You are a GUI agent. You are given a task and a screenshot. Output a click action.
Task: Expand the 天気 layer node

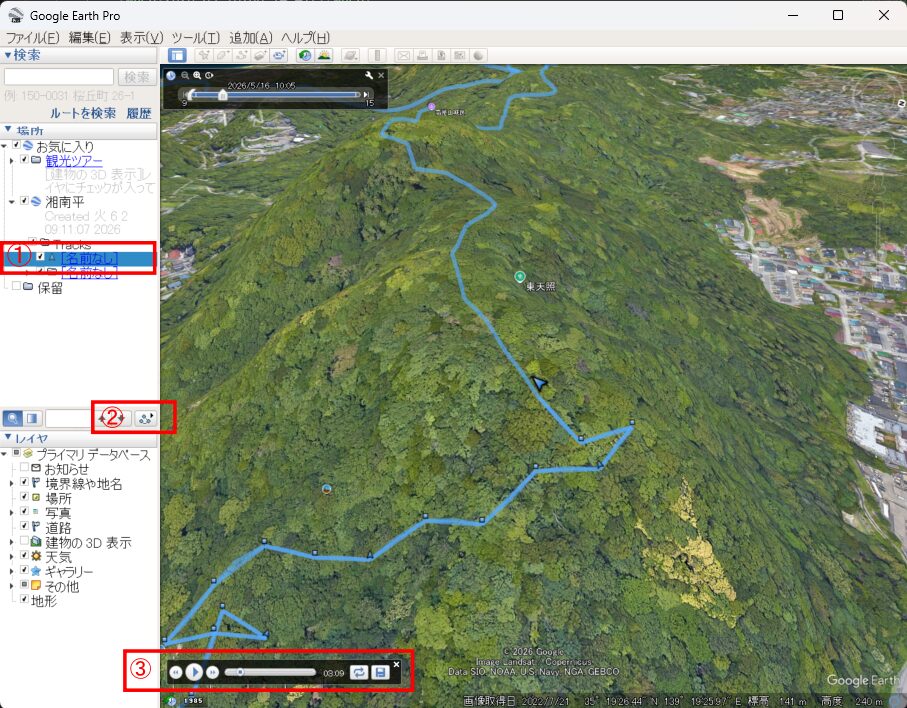(12, 556)
